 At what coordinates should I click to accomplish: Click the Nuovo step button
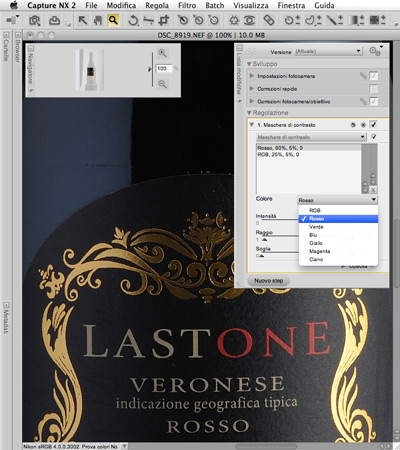(268, 281)
